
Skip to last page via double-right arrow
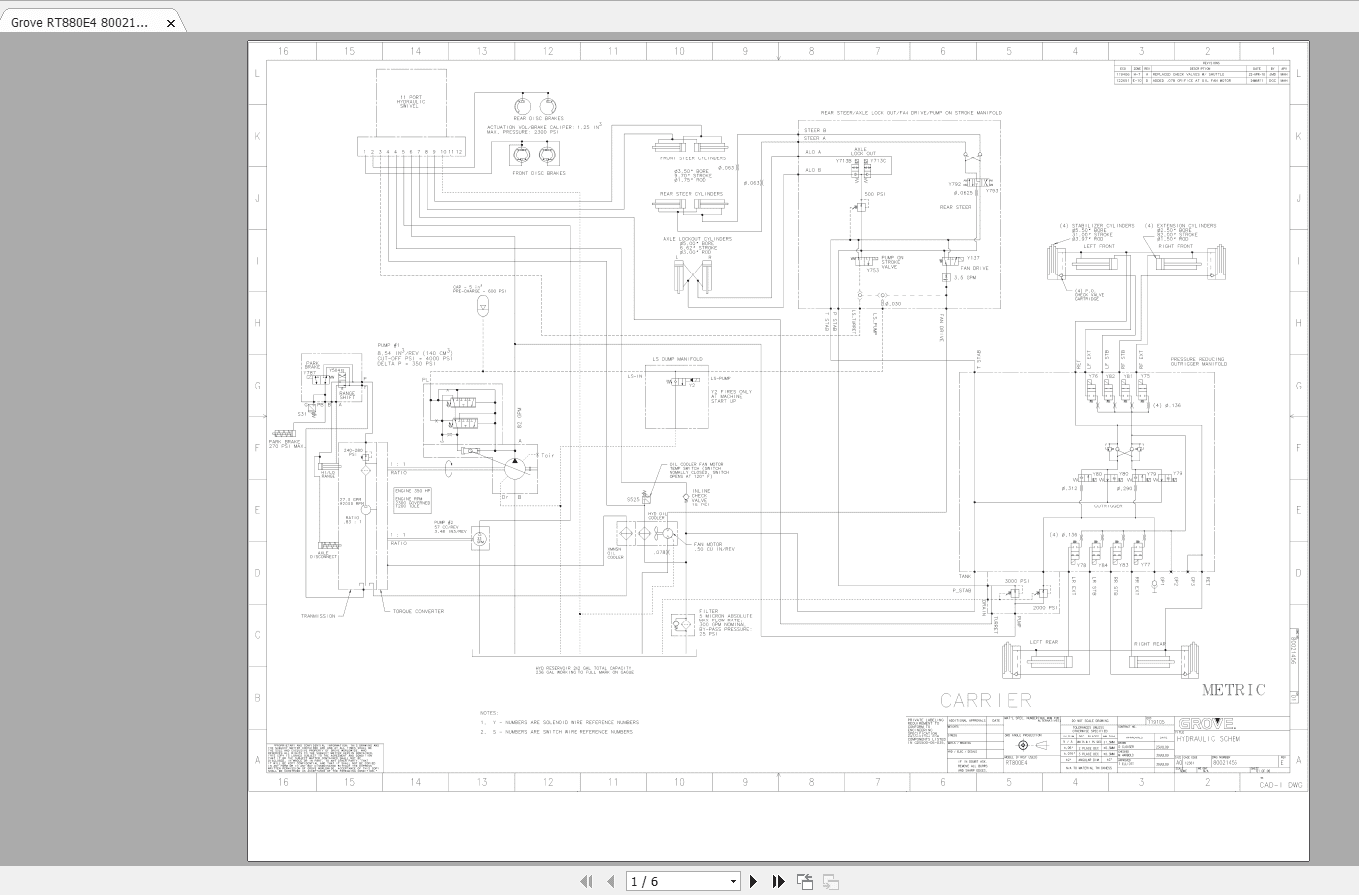click(x=778, y=881)
